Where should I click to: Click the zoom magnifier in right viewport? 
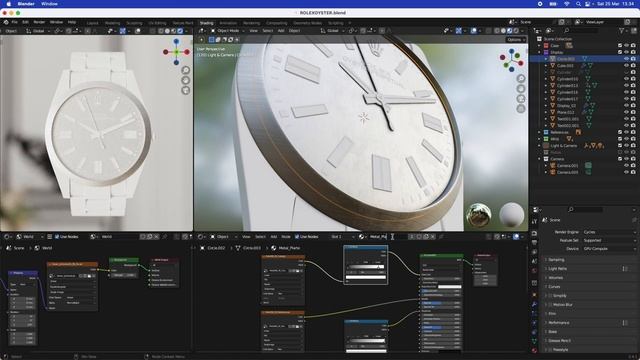point(521,78)
